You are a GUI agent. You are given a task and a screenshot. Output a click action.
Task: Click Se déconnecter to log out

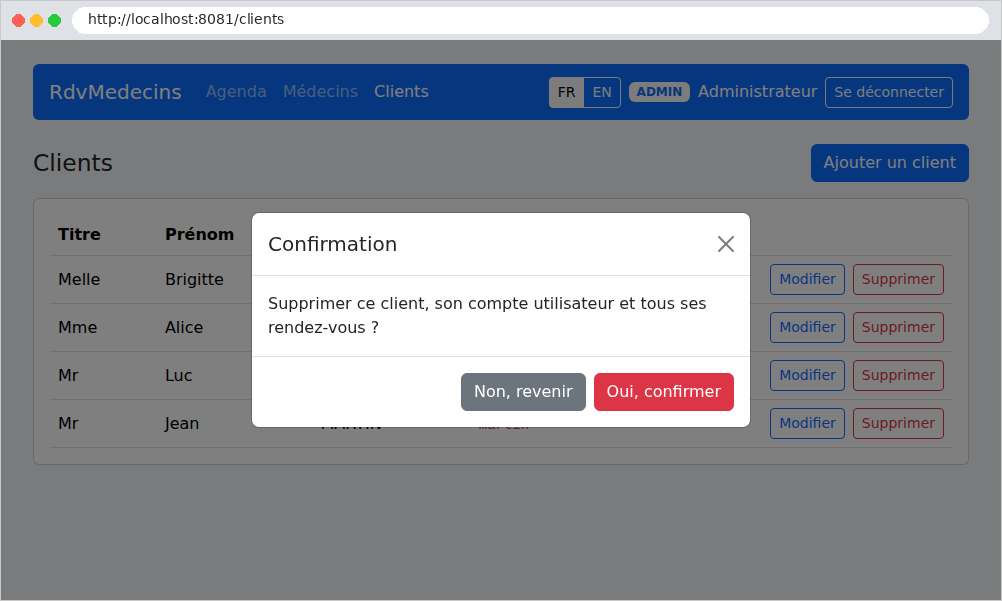click(888, 92)
